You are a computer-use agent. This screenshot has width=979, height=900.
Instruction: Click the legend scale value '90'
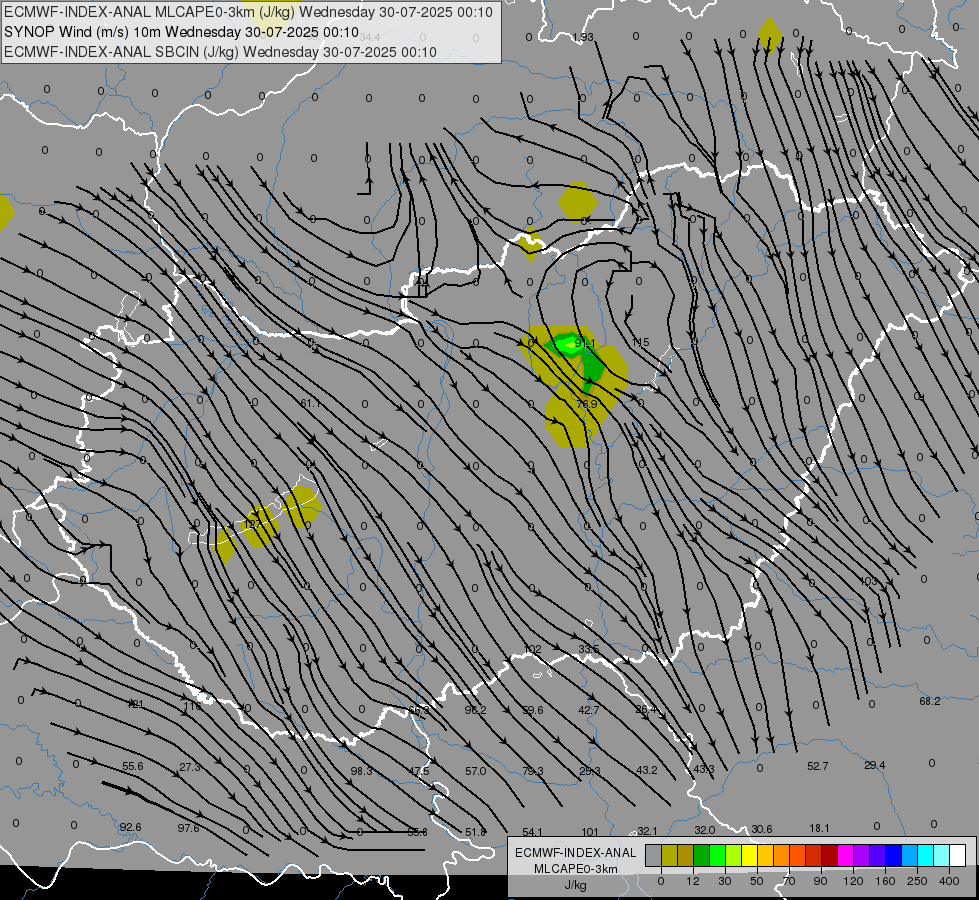coord(820,881)
